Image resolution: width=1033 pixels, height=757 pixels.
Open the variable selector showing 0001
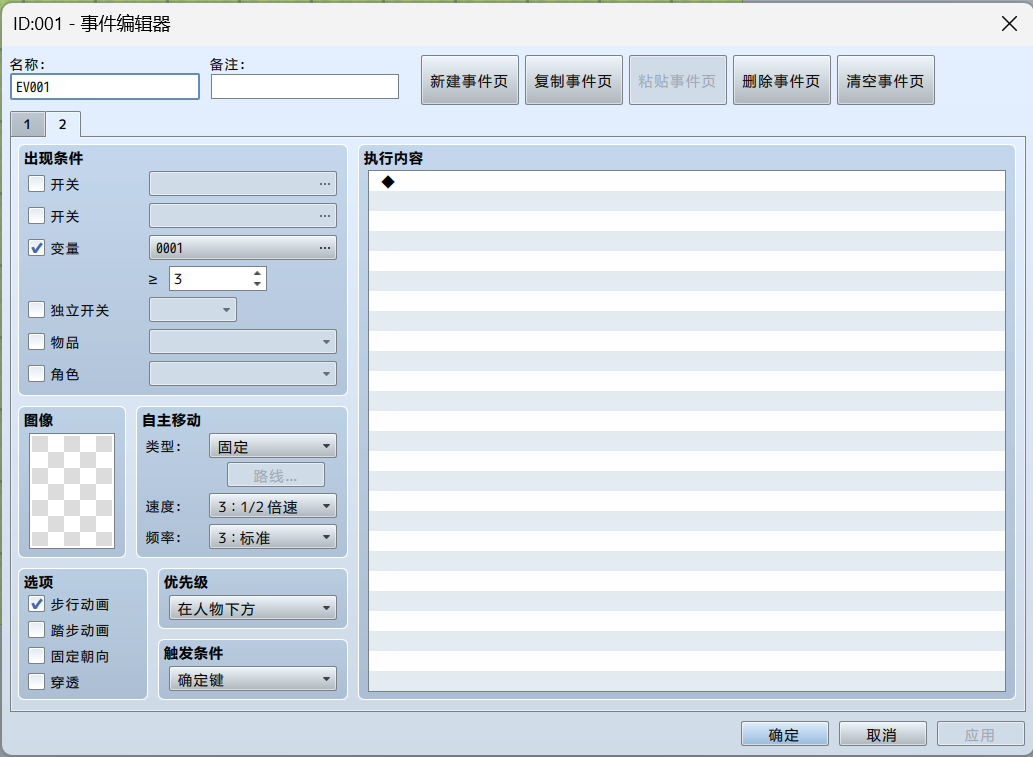[x=243, y=248]
